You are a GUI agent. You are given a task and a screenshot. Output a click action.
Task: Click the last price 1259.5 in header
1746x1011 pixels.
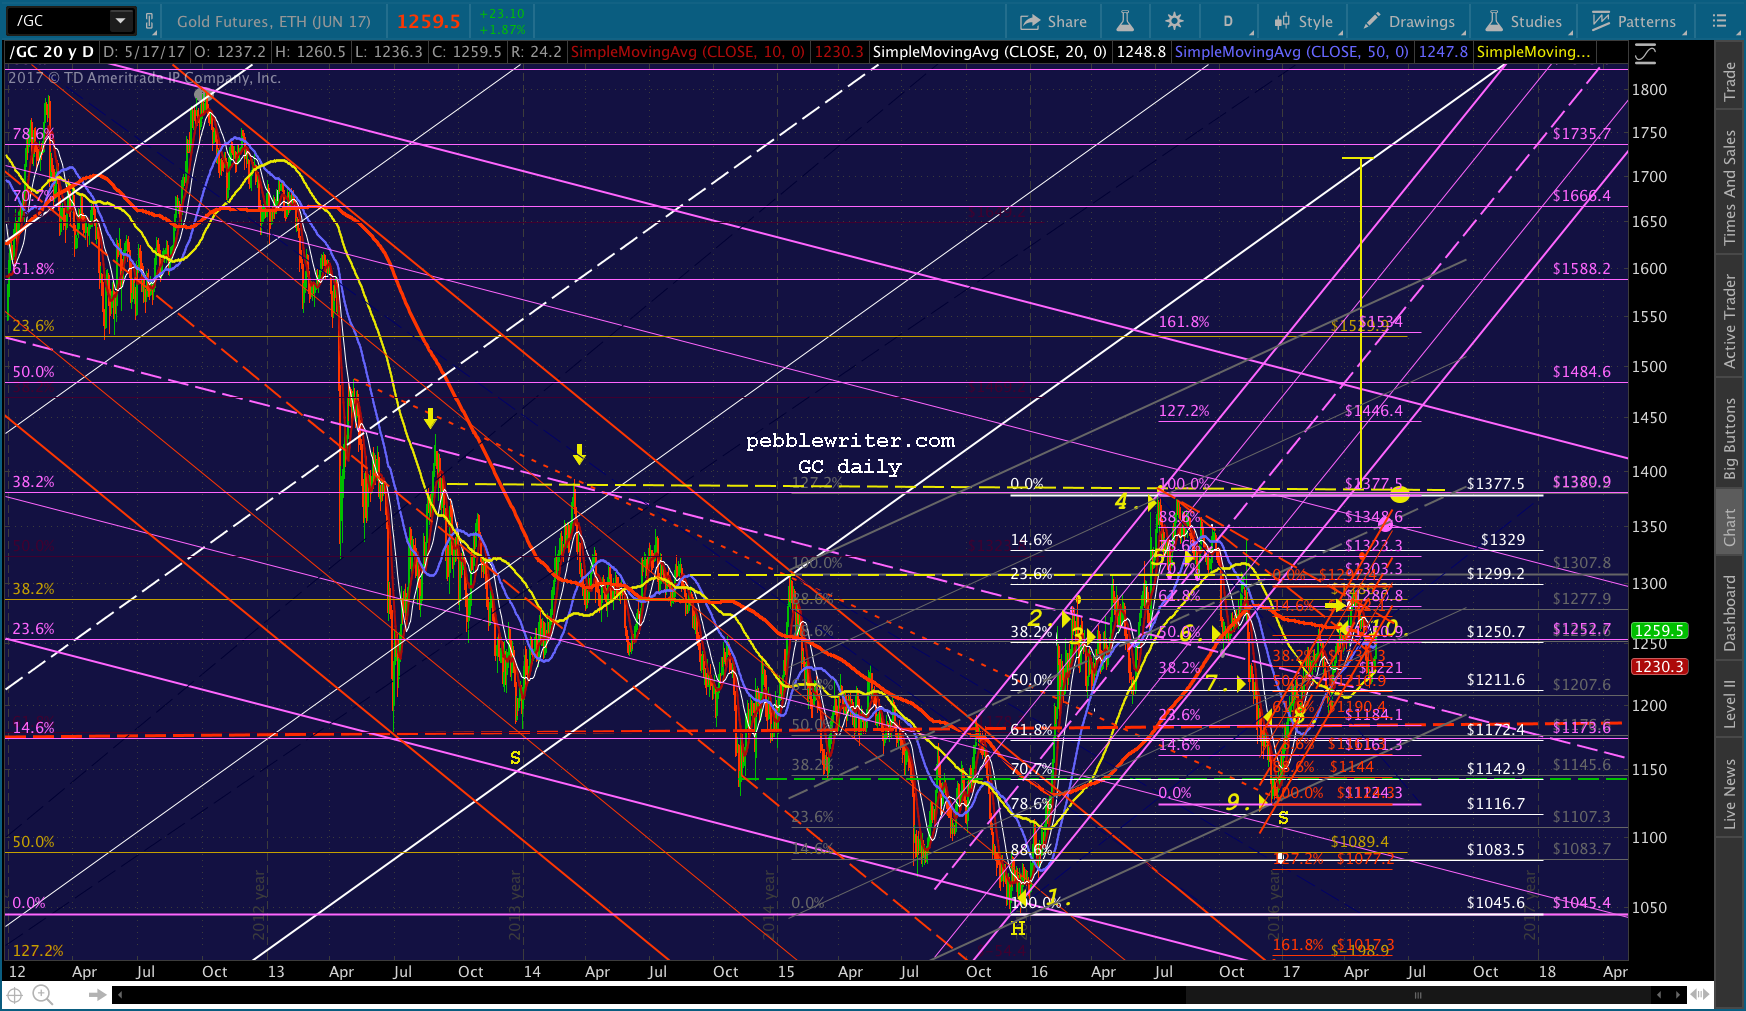429,21
